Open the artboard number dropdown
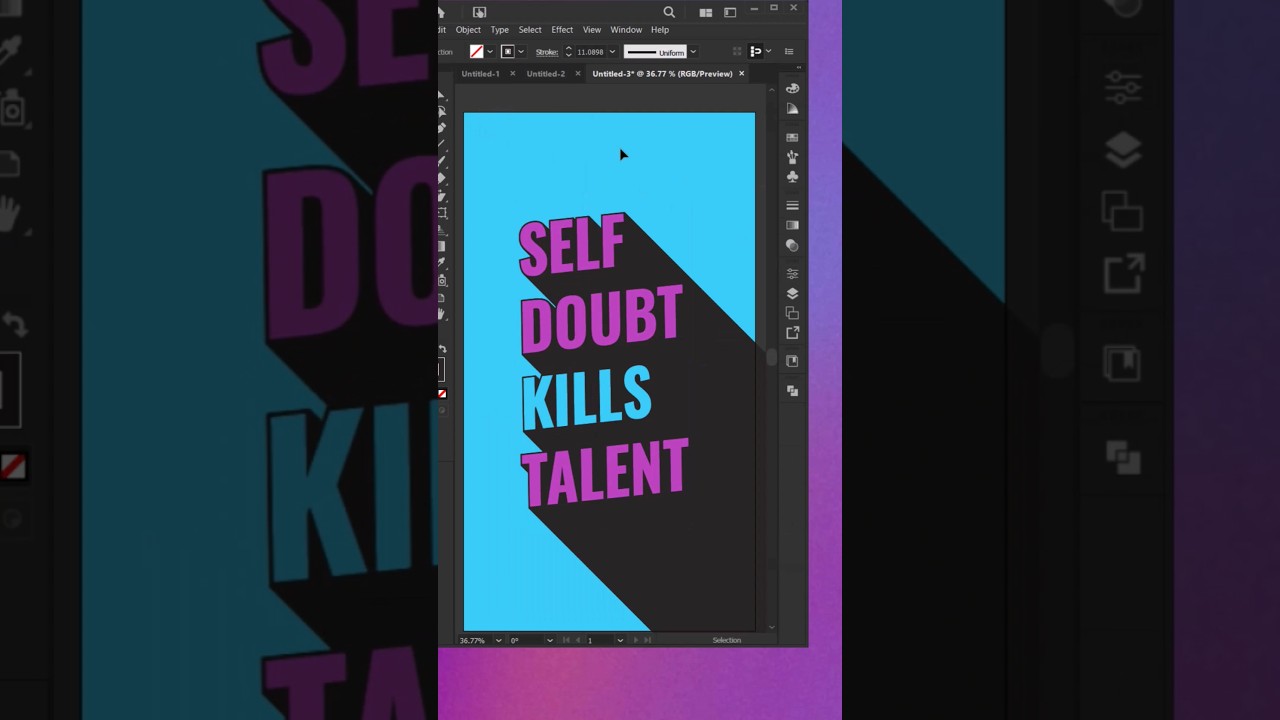Image resolution: width=1280 pixels, height=720 pixels. tap(620, 640)
